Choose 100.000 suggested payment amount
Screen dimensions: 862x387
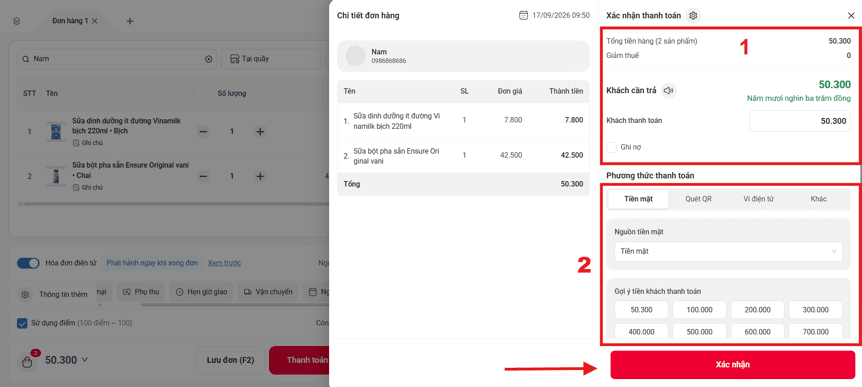click(699, 310)
